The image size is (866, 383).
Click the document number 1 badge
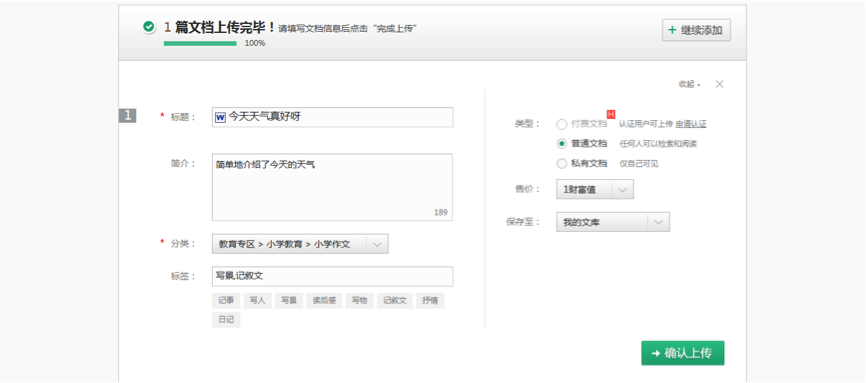click(x=128, y=116)
